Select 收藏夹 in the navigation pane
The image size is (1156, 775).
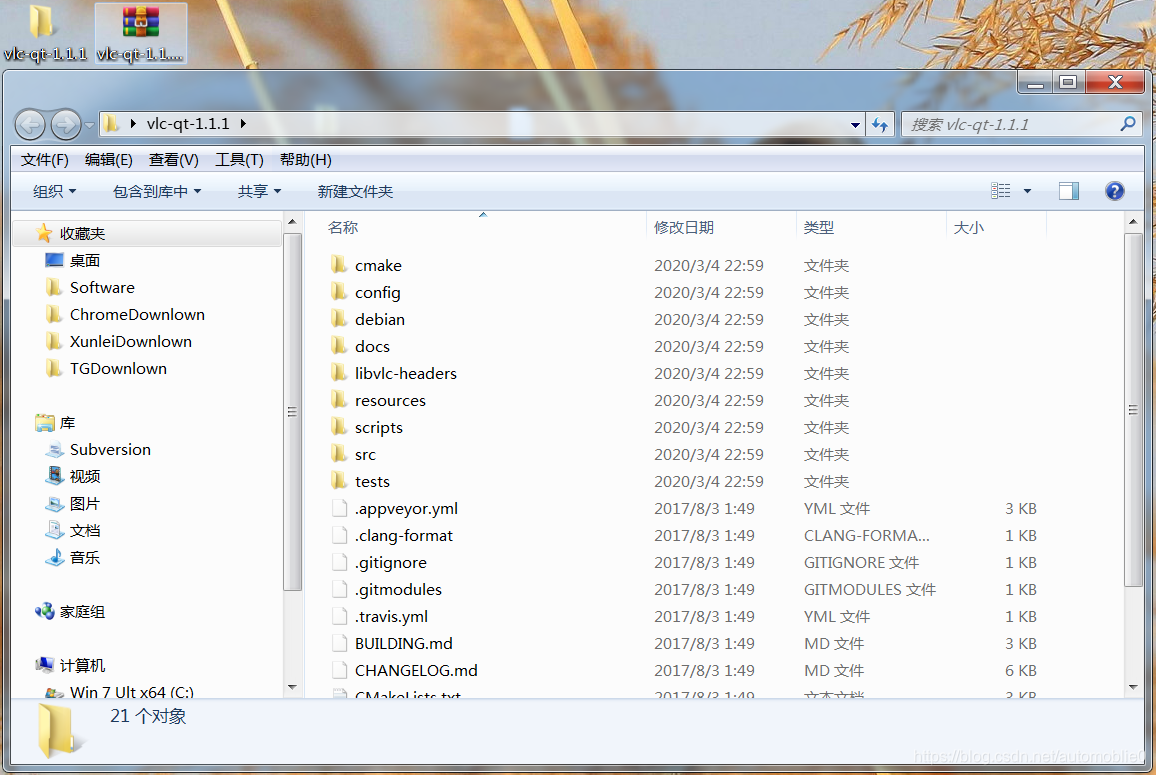point(82,234)
